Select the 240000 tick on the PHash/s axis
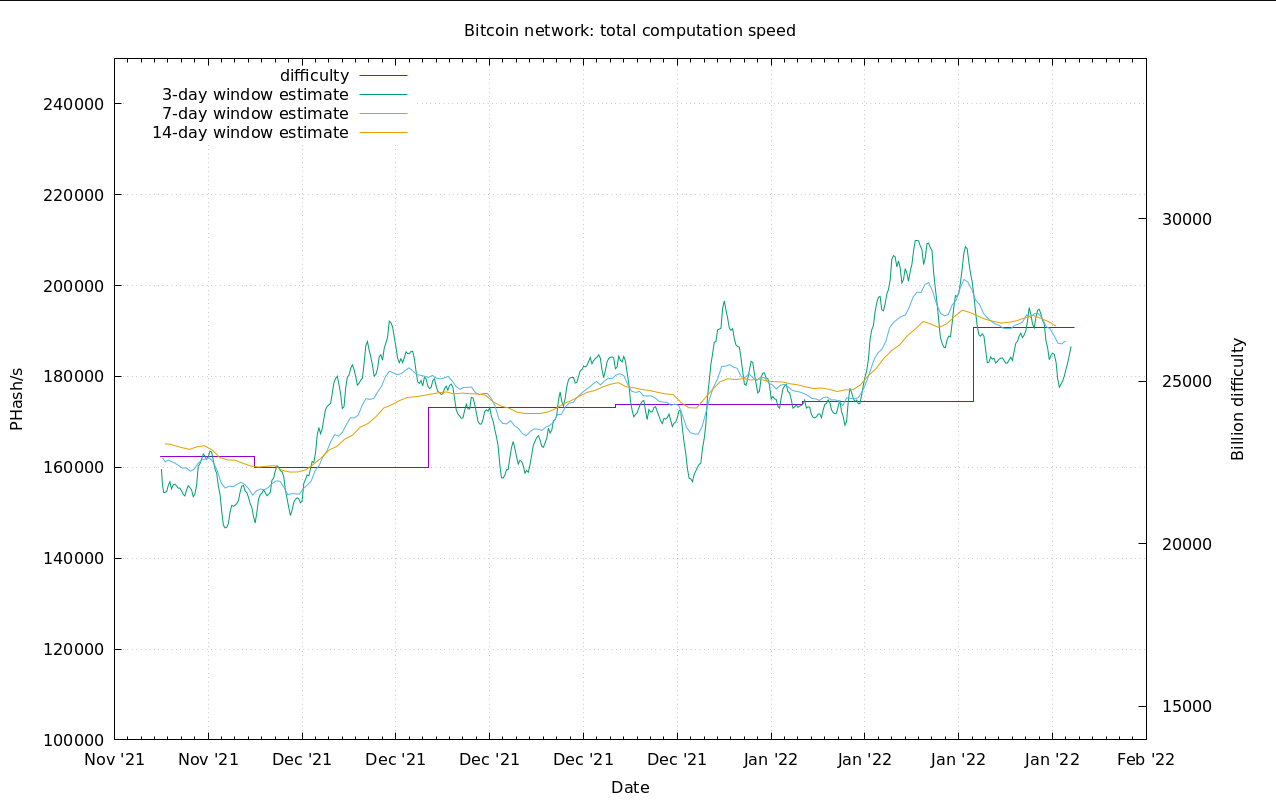 76,104
